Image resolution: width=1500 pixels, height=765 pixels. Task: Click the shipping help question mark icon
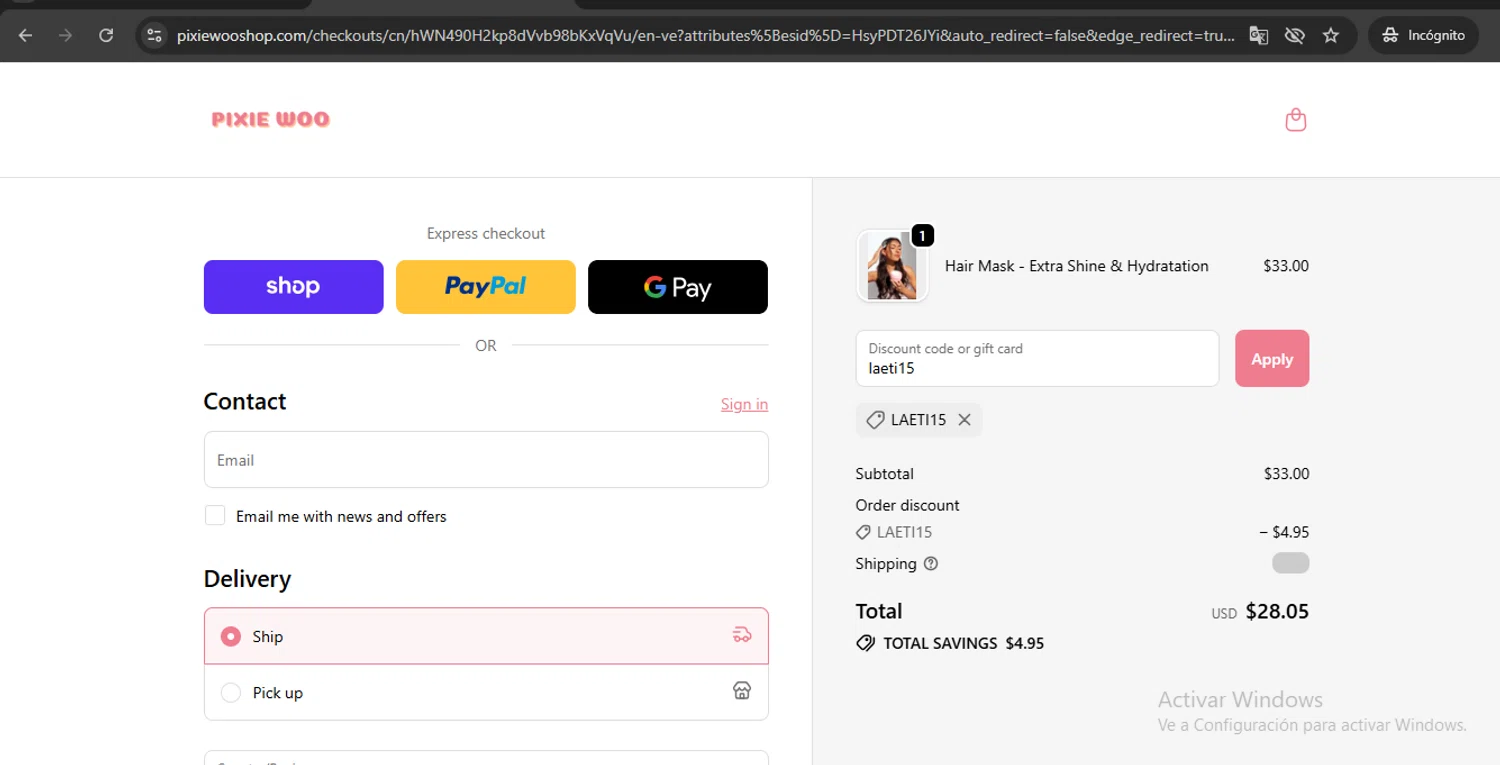(x=931, y=564)
